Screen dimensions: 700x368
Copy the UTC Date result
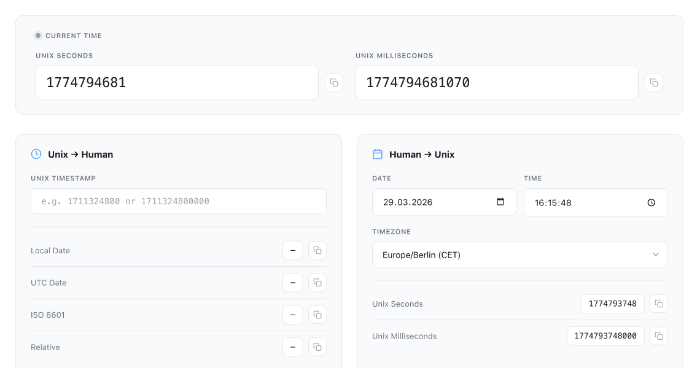click(317, 283)
